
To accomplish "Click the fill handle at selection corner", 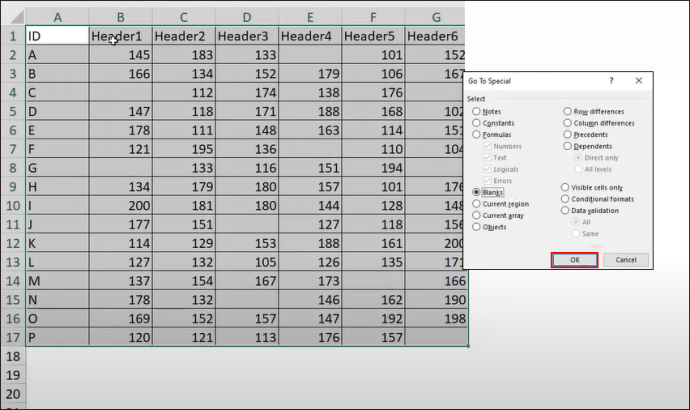I will click(468, 346).
